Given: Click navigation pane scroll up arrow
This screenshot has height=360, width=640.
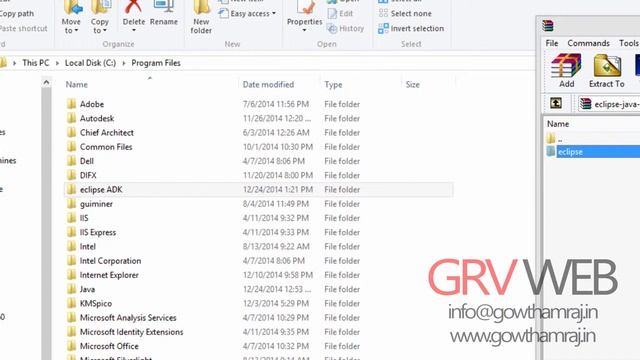Looking at the screenshot, I should coord(47,83).
